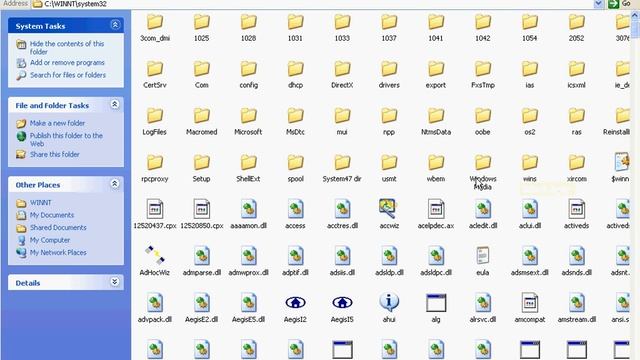The height and width of the screenshot is (360, 640).
Task: Open Add or remove programs
Action: [67, 62]
